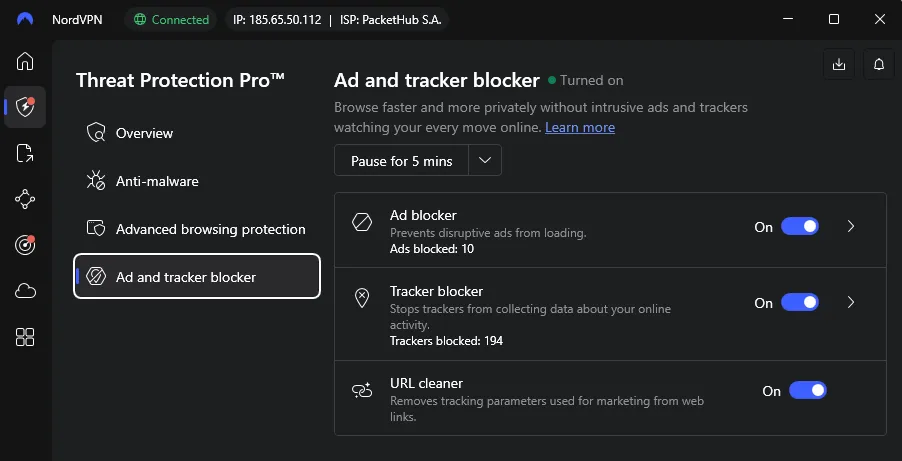Click the IP: 185.65.50.112 text
Screen dimensions: 902x461
tap(277, 20)
